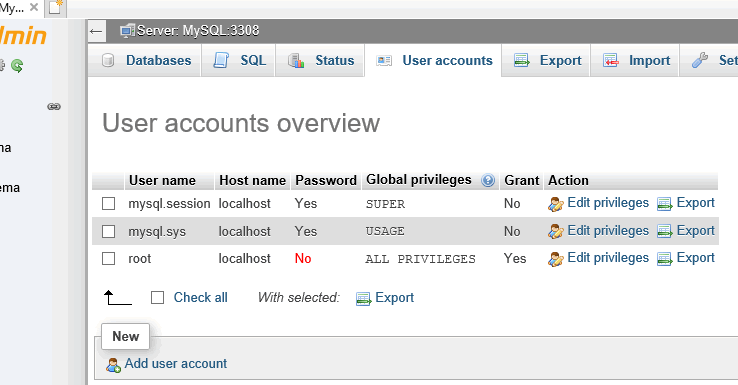
Task: Click the mysql.session user name cell
Action: (169, 204)
